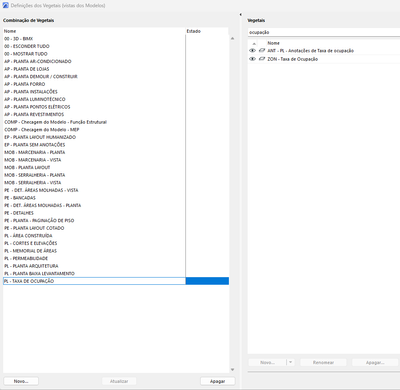Sort layers by the arrow column header
The width and height of the screenshot is (400, 390).
pos(254,43)
